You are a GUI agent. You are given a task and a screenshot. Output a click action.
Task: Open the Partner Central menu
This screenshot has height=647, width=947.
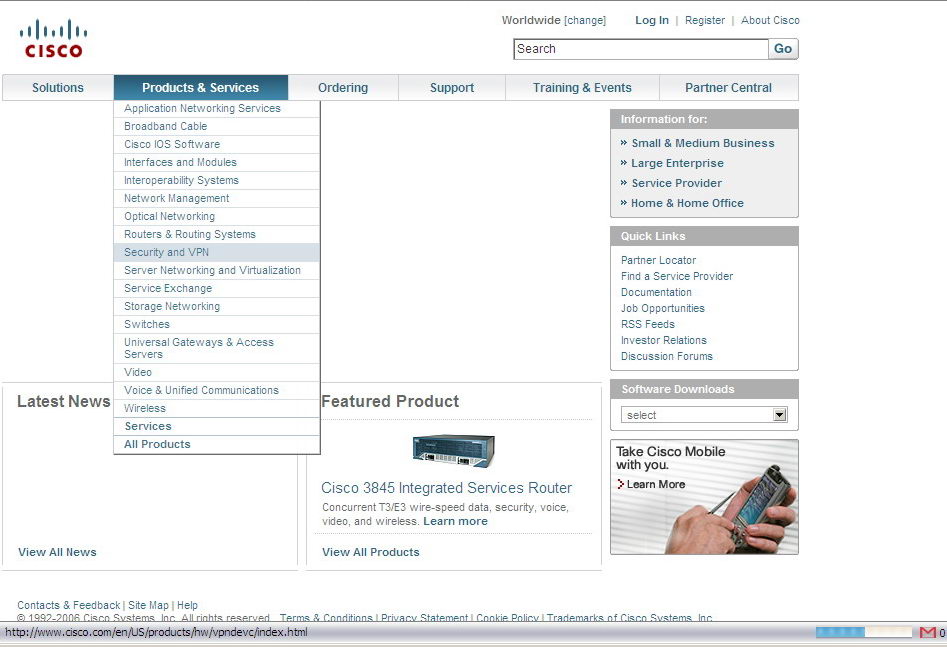[x=728, y=88]
